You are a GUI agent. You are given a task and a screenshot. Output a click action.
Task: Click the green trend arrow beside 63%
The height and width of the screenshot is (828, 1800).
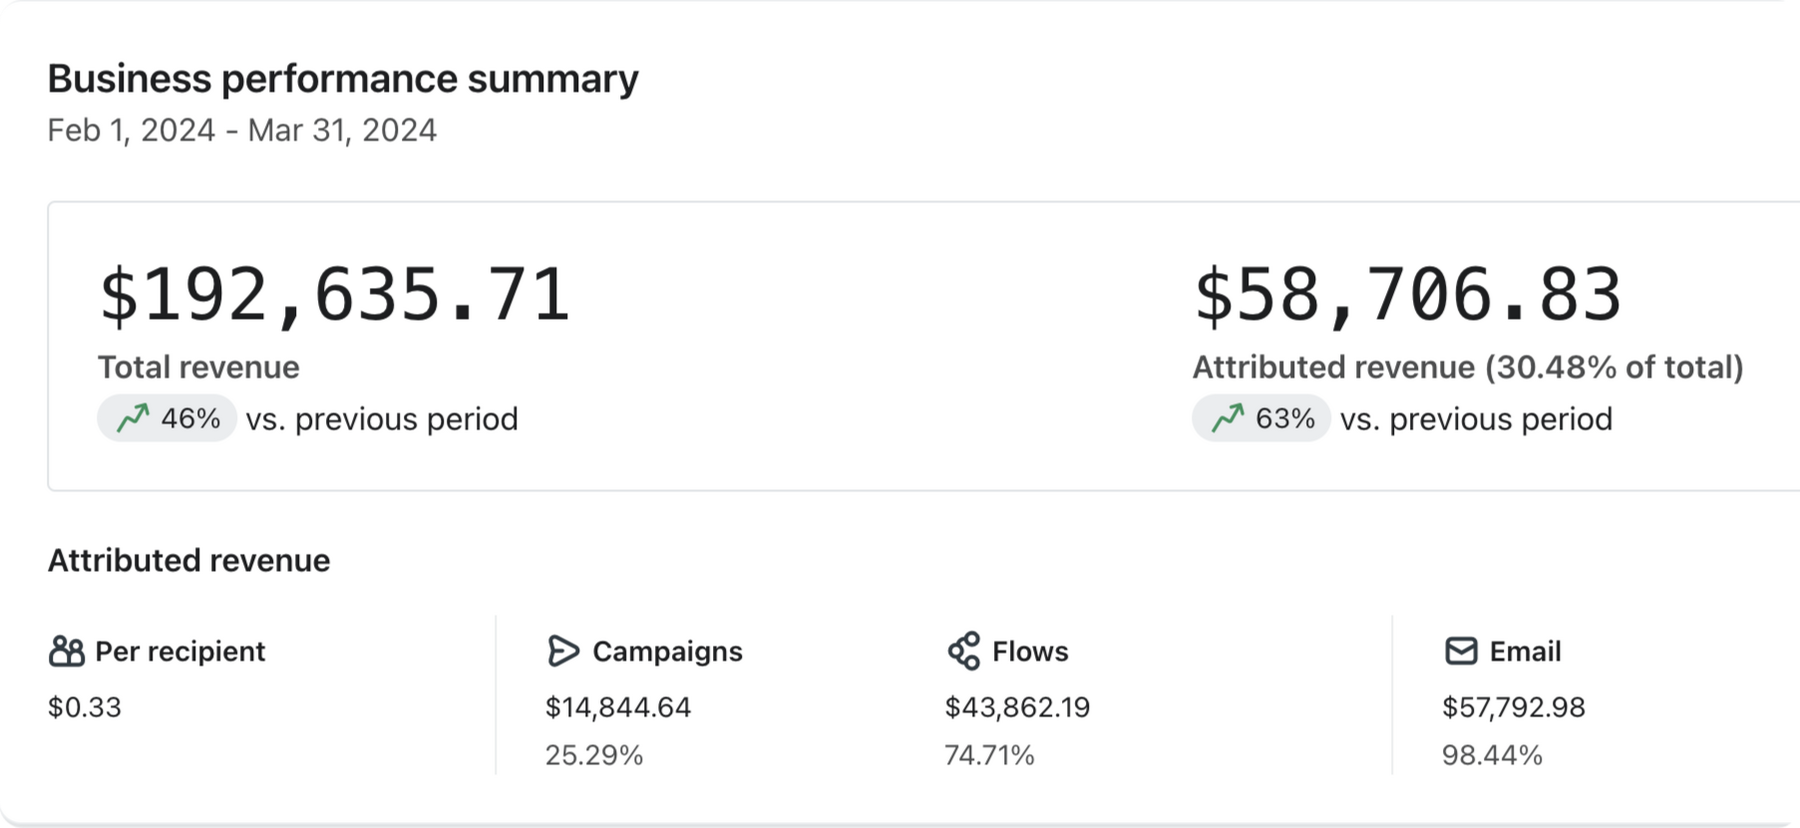tap(1228, 418)
